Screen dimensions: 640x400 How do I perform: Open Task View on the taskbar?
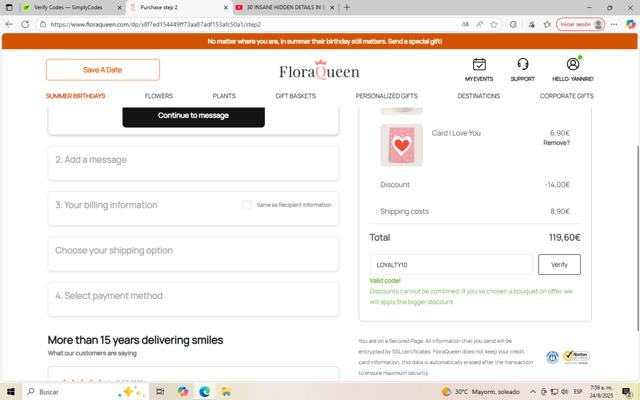pos(160,392)
